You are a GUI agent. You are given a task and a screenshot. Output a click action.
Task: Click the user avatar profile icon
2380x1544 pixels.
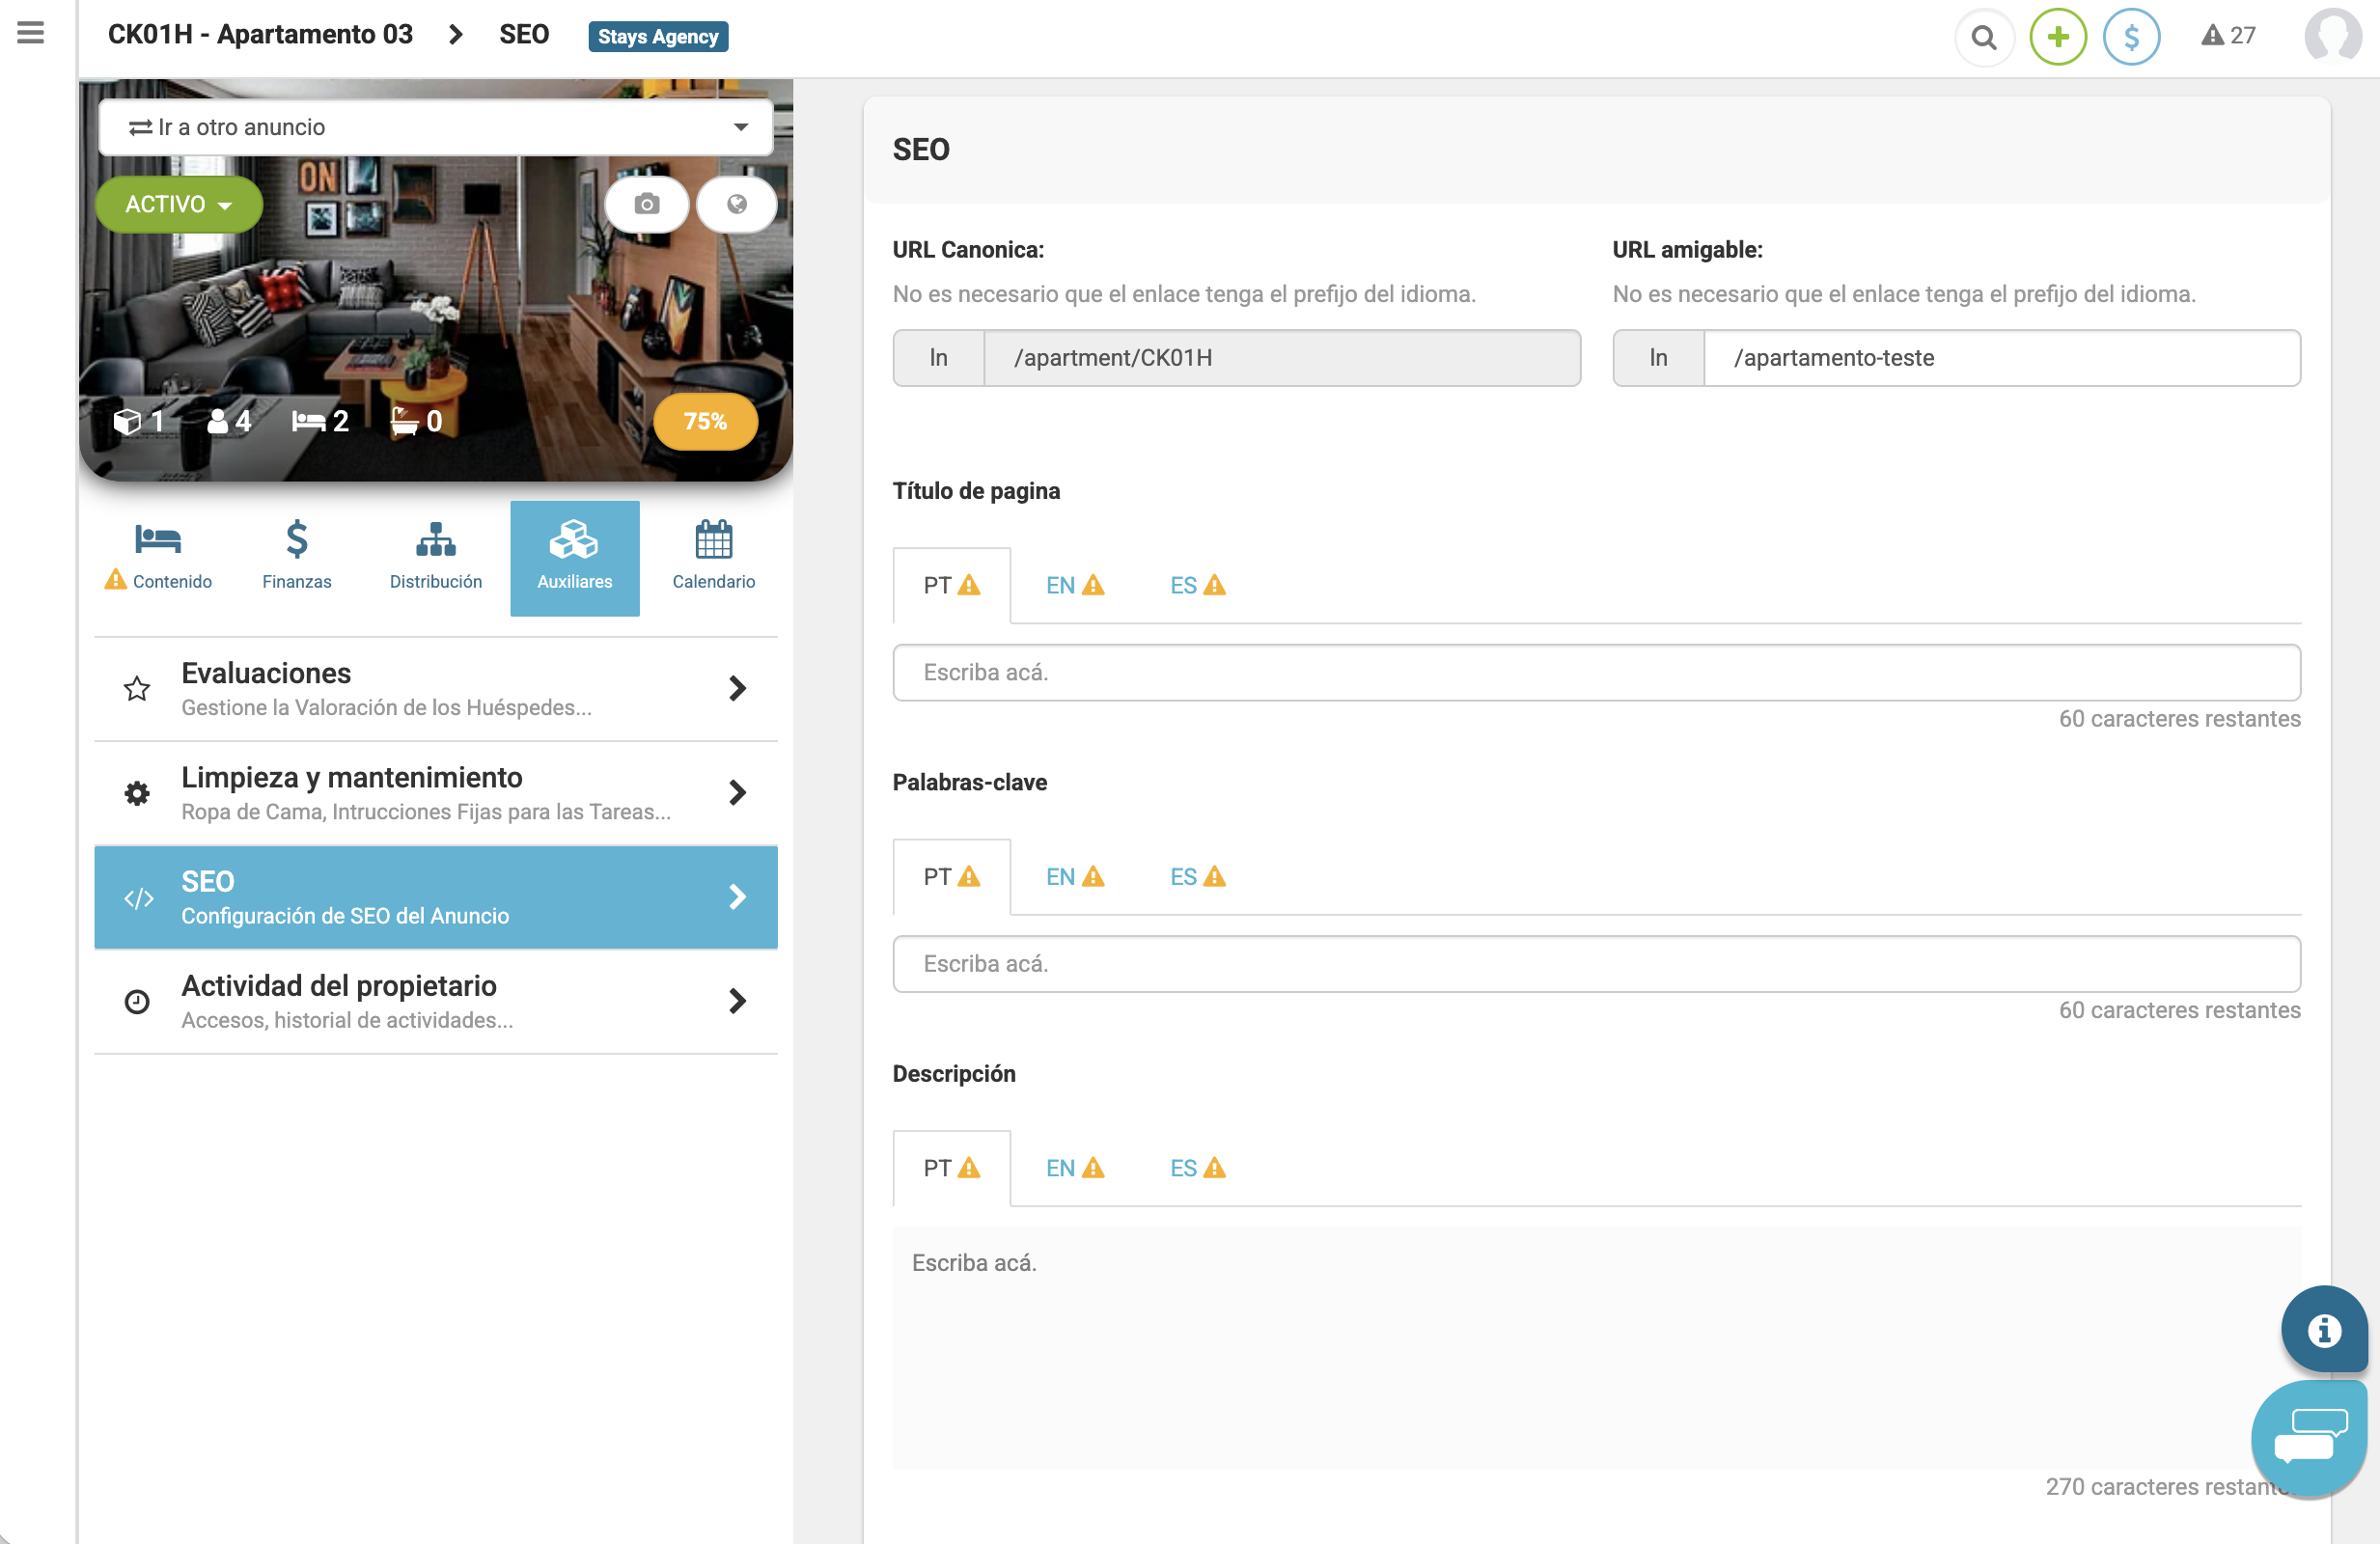coord(2332,37)
